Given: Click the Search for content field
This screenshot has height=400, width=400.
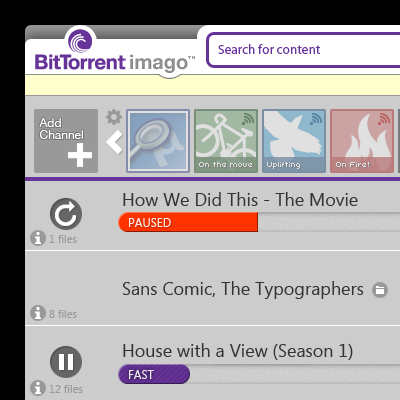Looking at the screenshot, I should click(303, 50).
